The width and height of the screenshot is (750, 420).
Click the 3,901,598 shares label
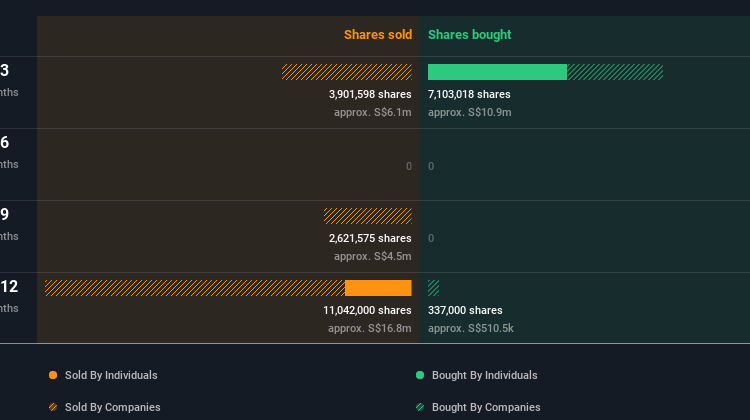click(370, 94)
